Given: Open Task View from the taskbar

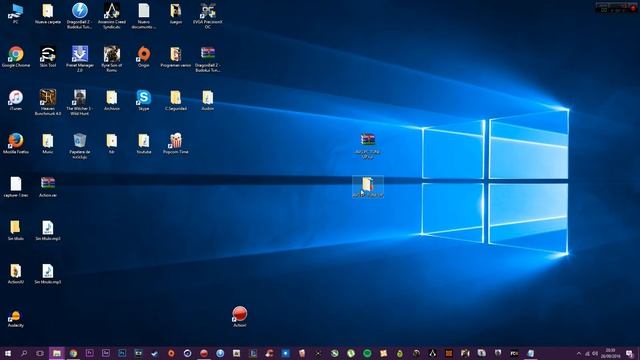Looking at the screenshot, I should [x=40, y=353].
